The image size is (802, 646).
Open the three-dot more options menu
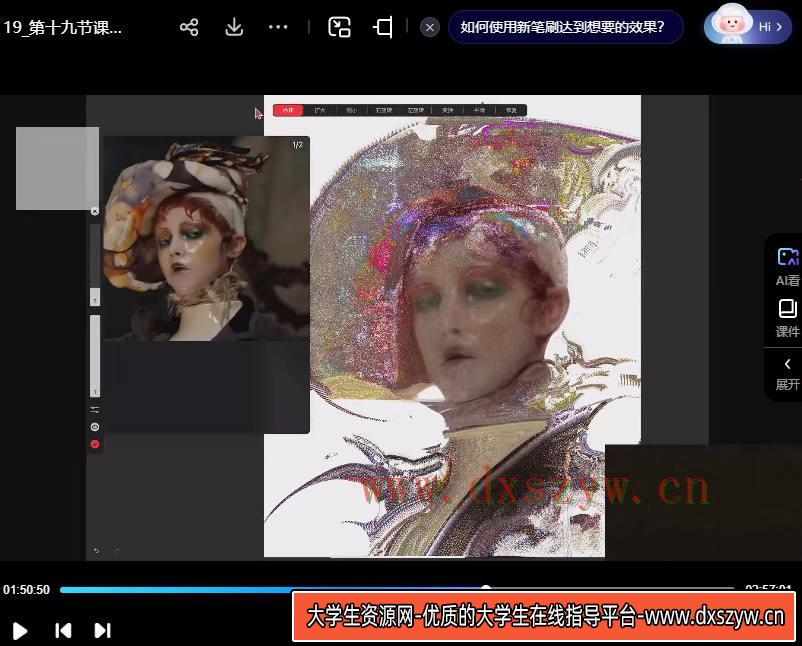click(278, 27)
